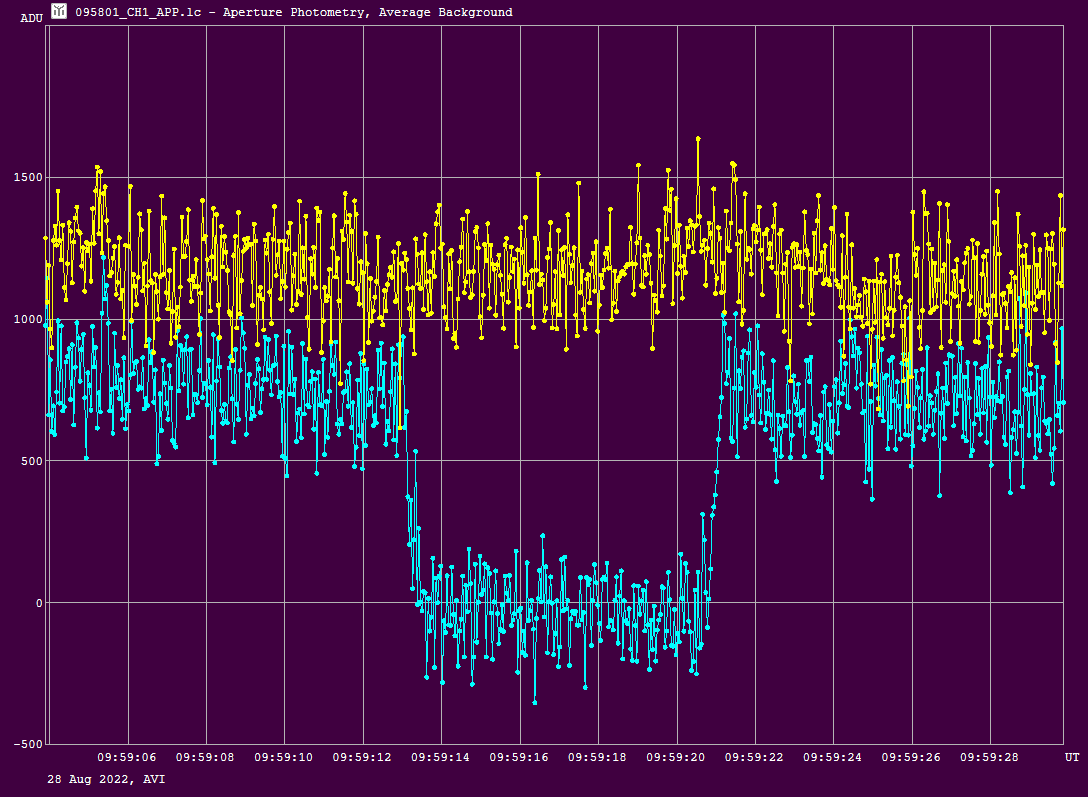Click the "09:59:14" time axis label

(440, 757)
